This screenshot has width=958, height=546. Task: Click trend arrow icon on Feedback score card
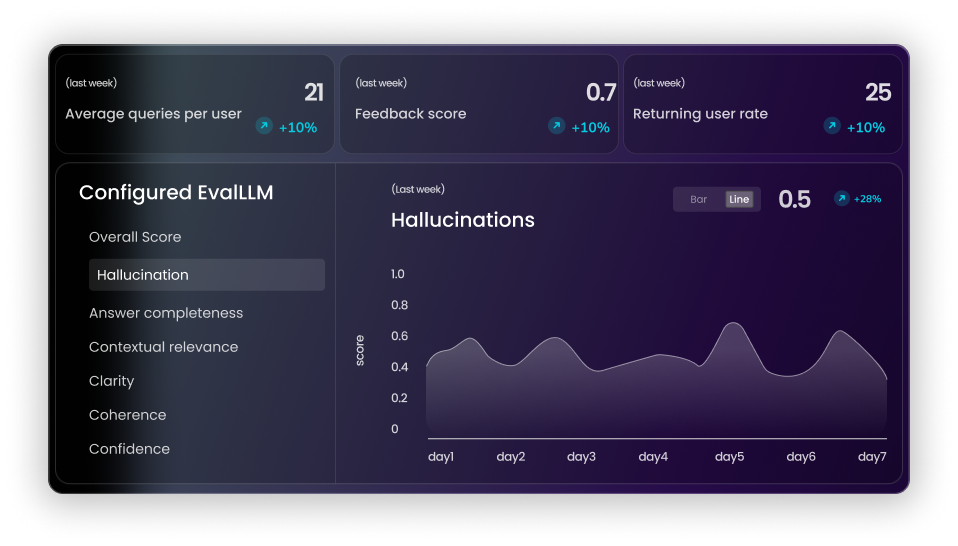(x=557, y=126)
